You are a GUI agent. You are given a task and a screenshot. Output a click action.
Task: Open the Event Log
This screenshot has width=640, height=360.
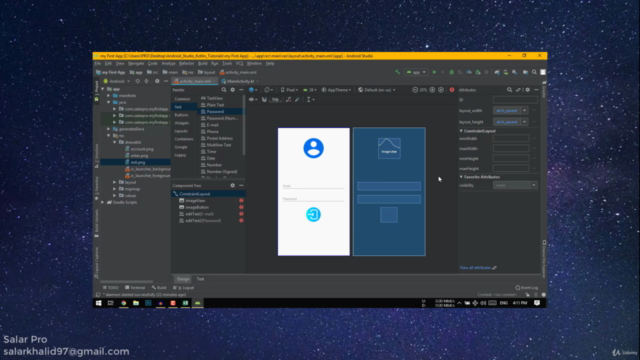(x=527, y=288)
